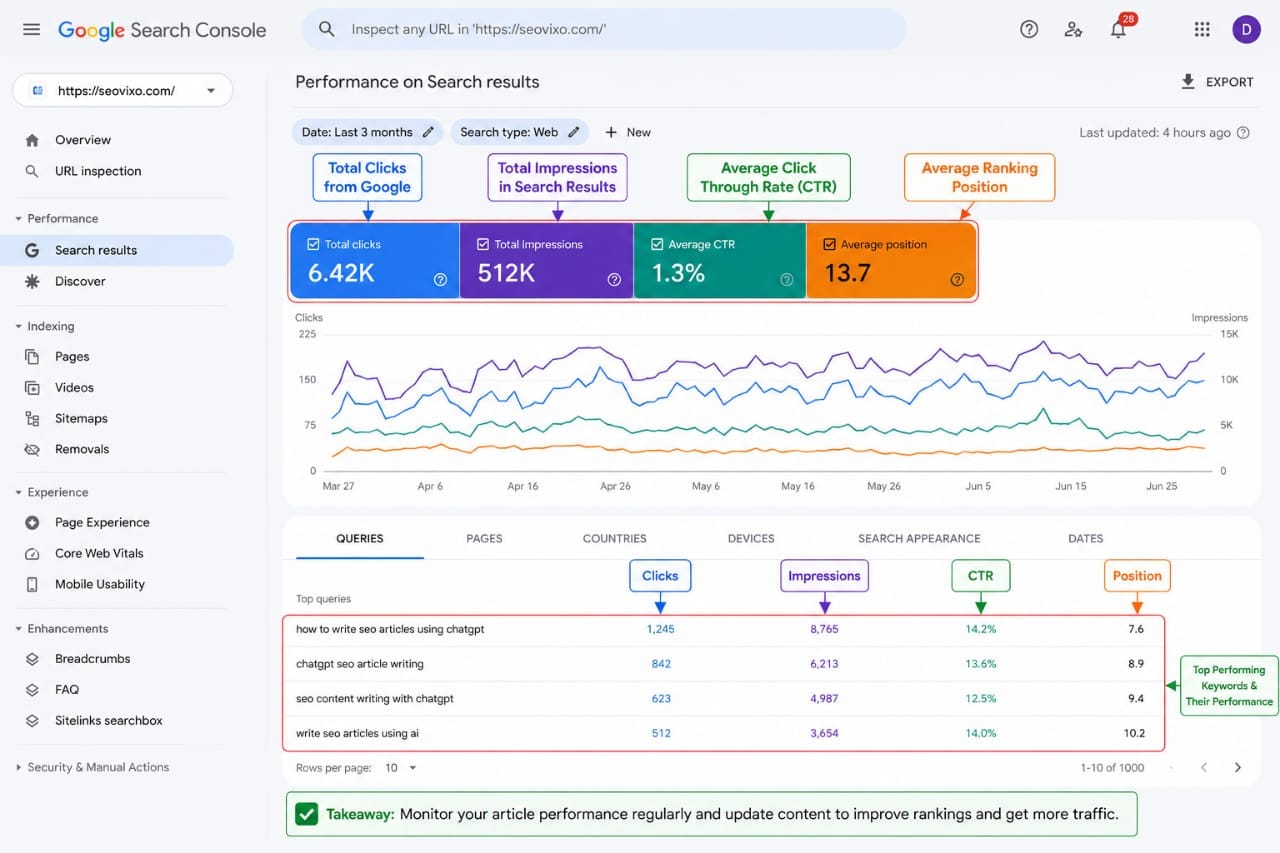Viewport: 1280px width, 853px height.
Task: Click the EXPORT button
Action: (1217, 82)
